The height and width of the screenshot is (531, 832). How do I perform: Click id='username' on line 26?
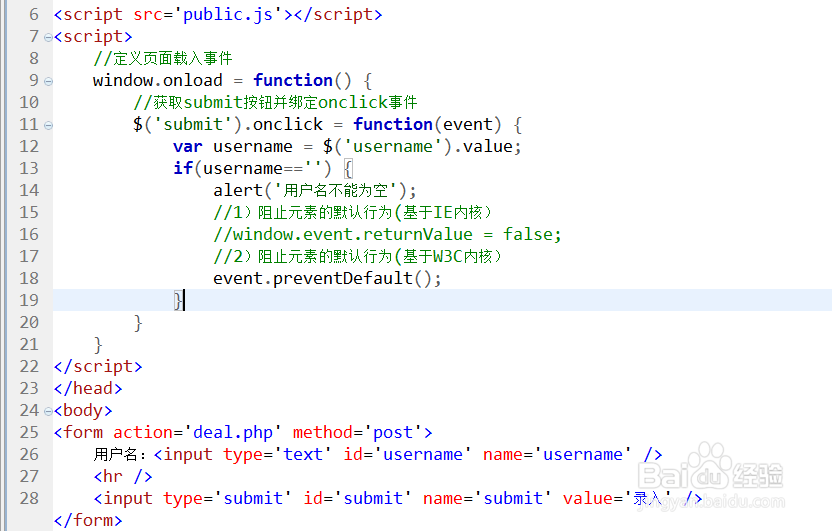(x=408, y=455)
